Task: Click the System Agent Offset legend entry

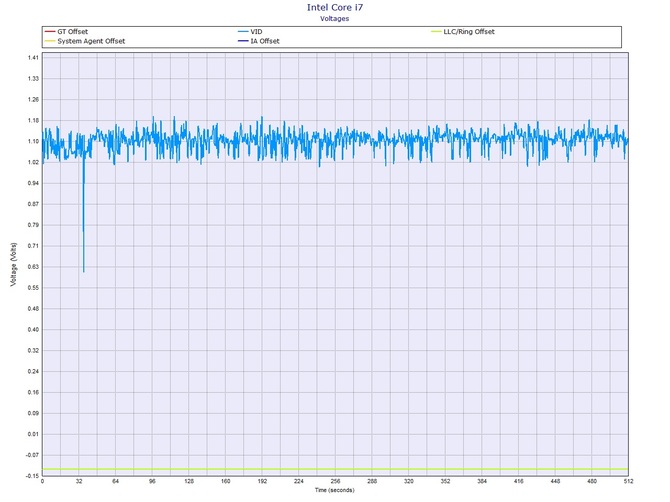Action: click(85, 41)
